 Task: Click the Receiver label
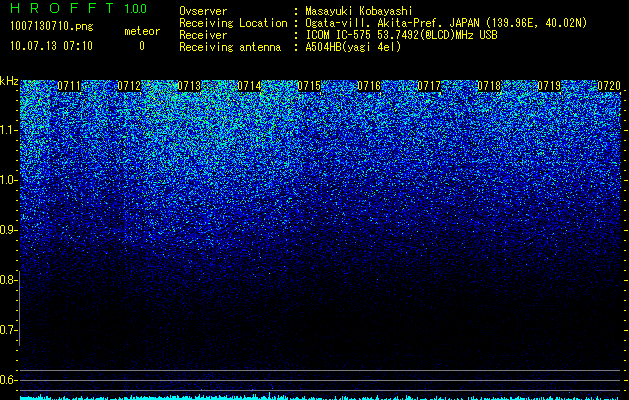[203, 35]
